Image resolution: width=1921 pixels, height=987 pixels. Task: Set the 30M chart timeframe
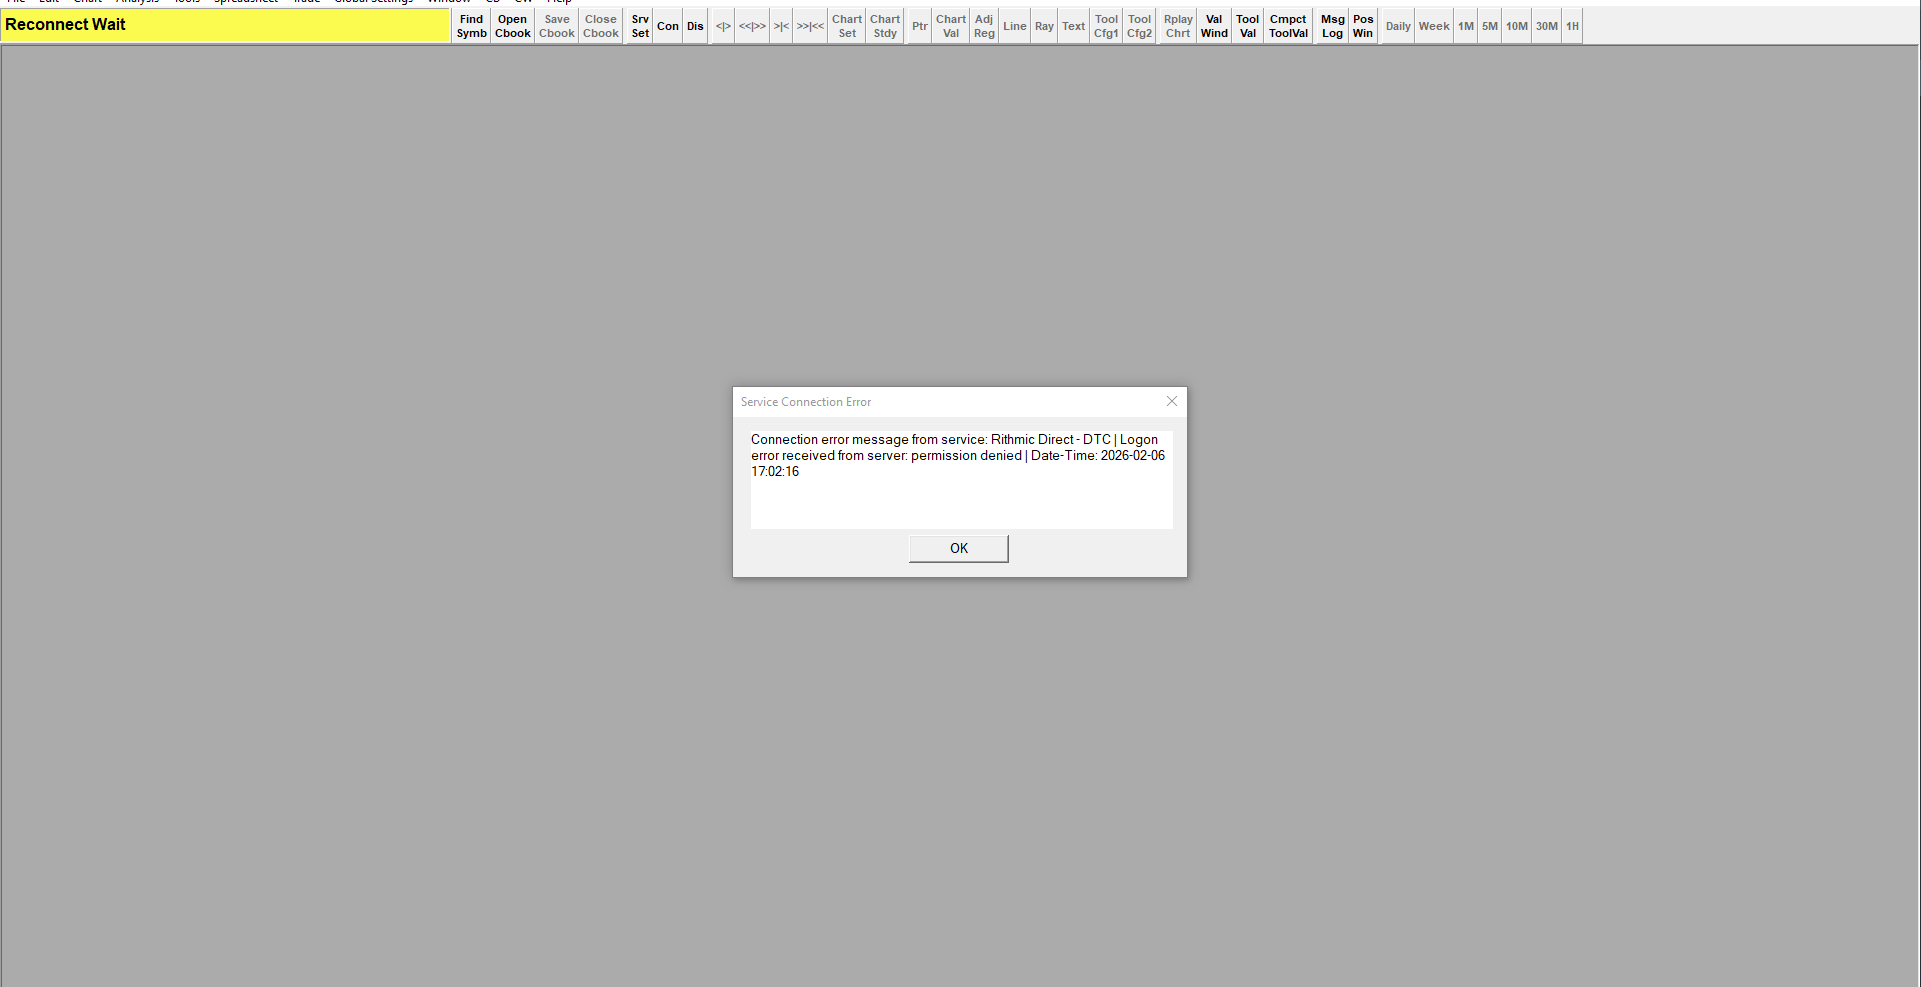coord(1547,26)
